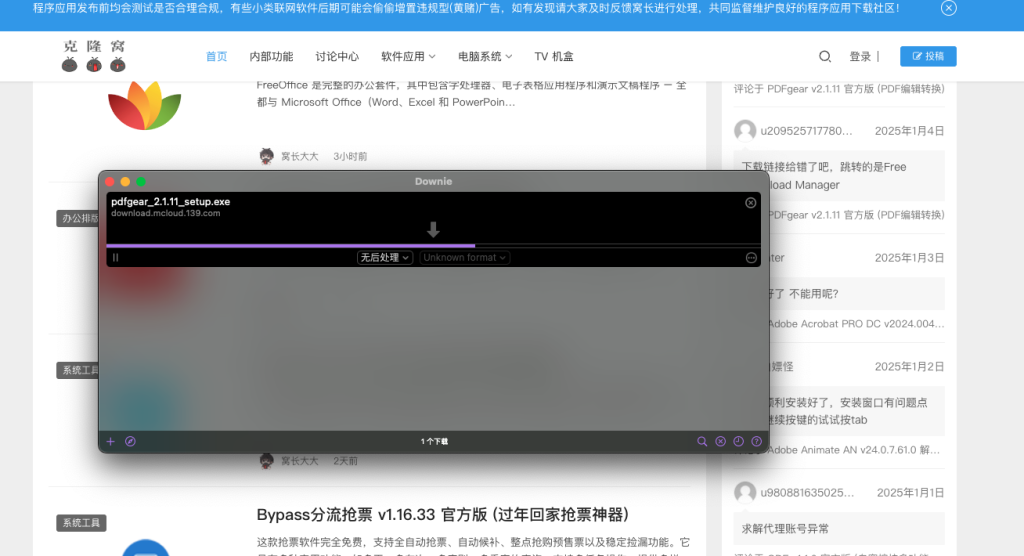Click author 窝长大大 on the 2天前 post
Screen dimensions: 1024x556
[299, 461]
